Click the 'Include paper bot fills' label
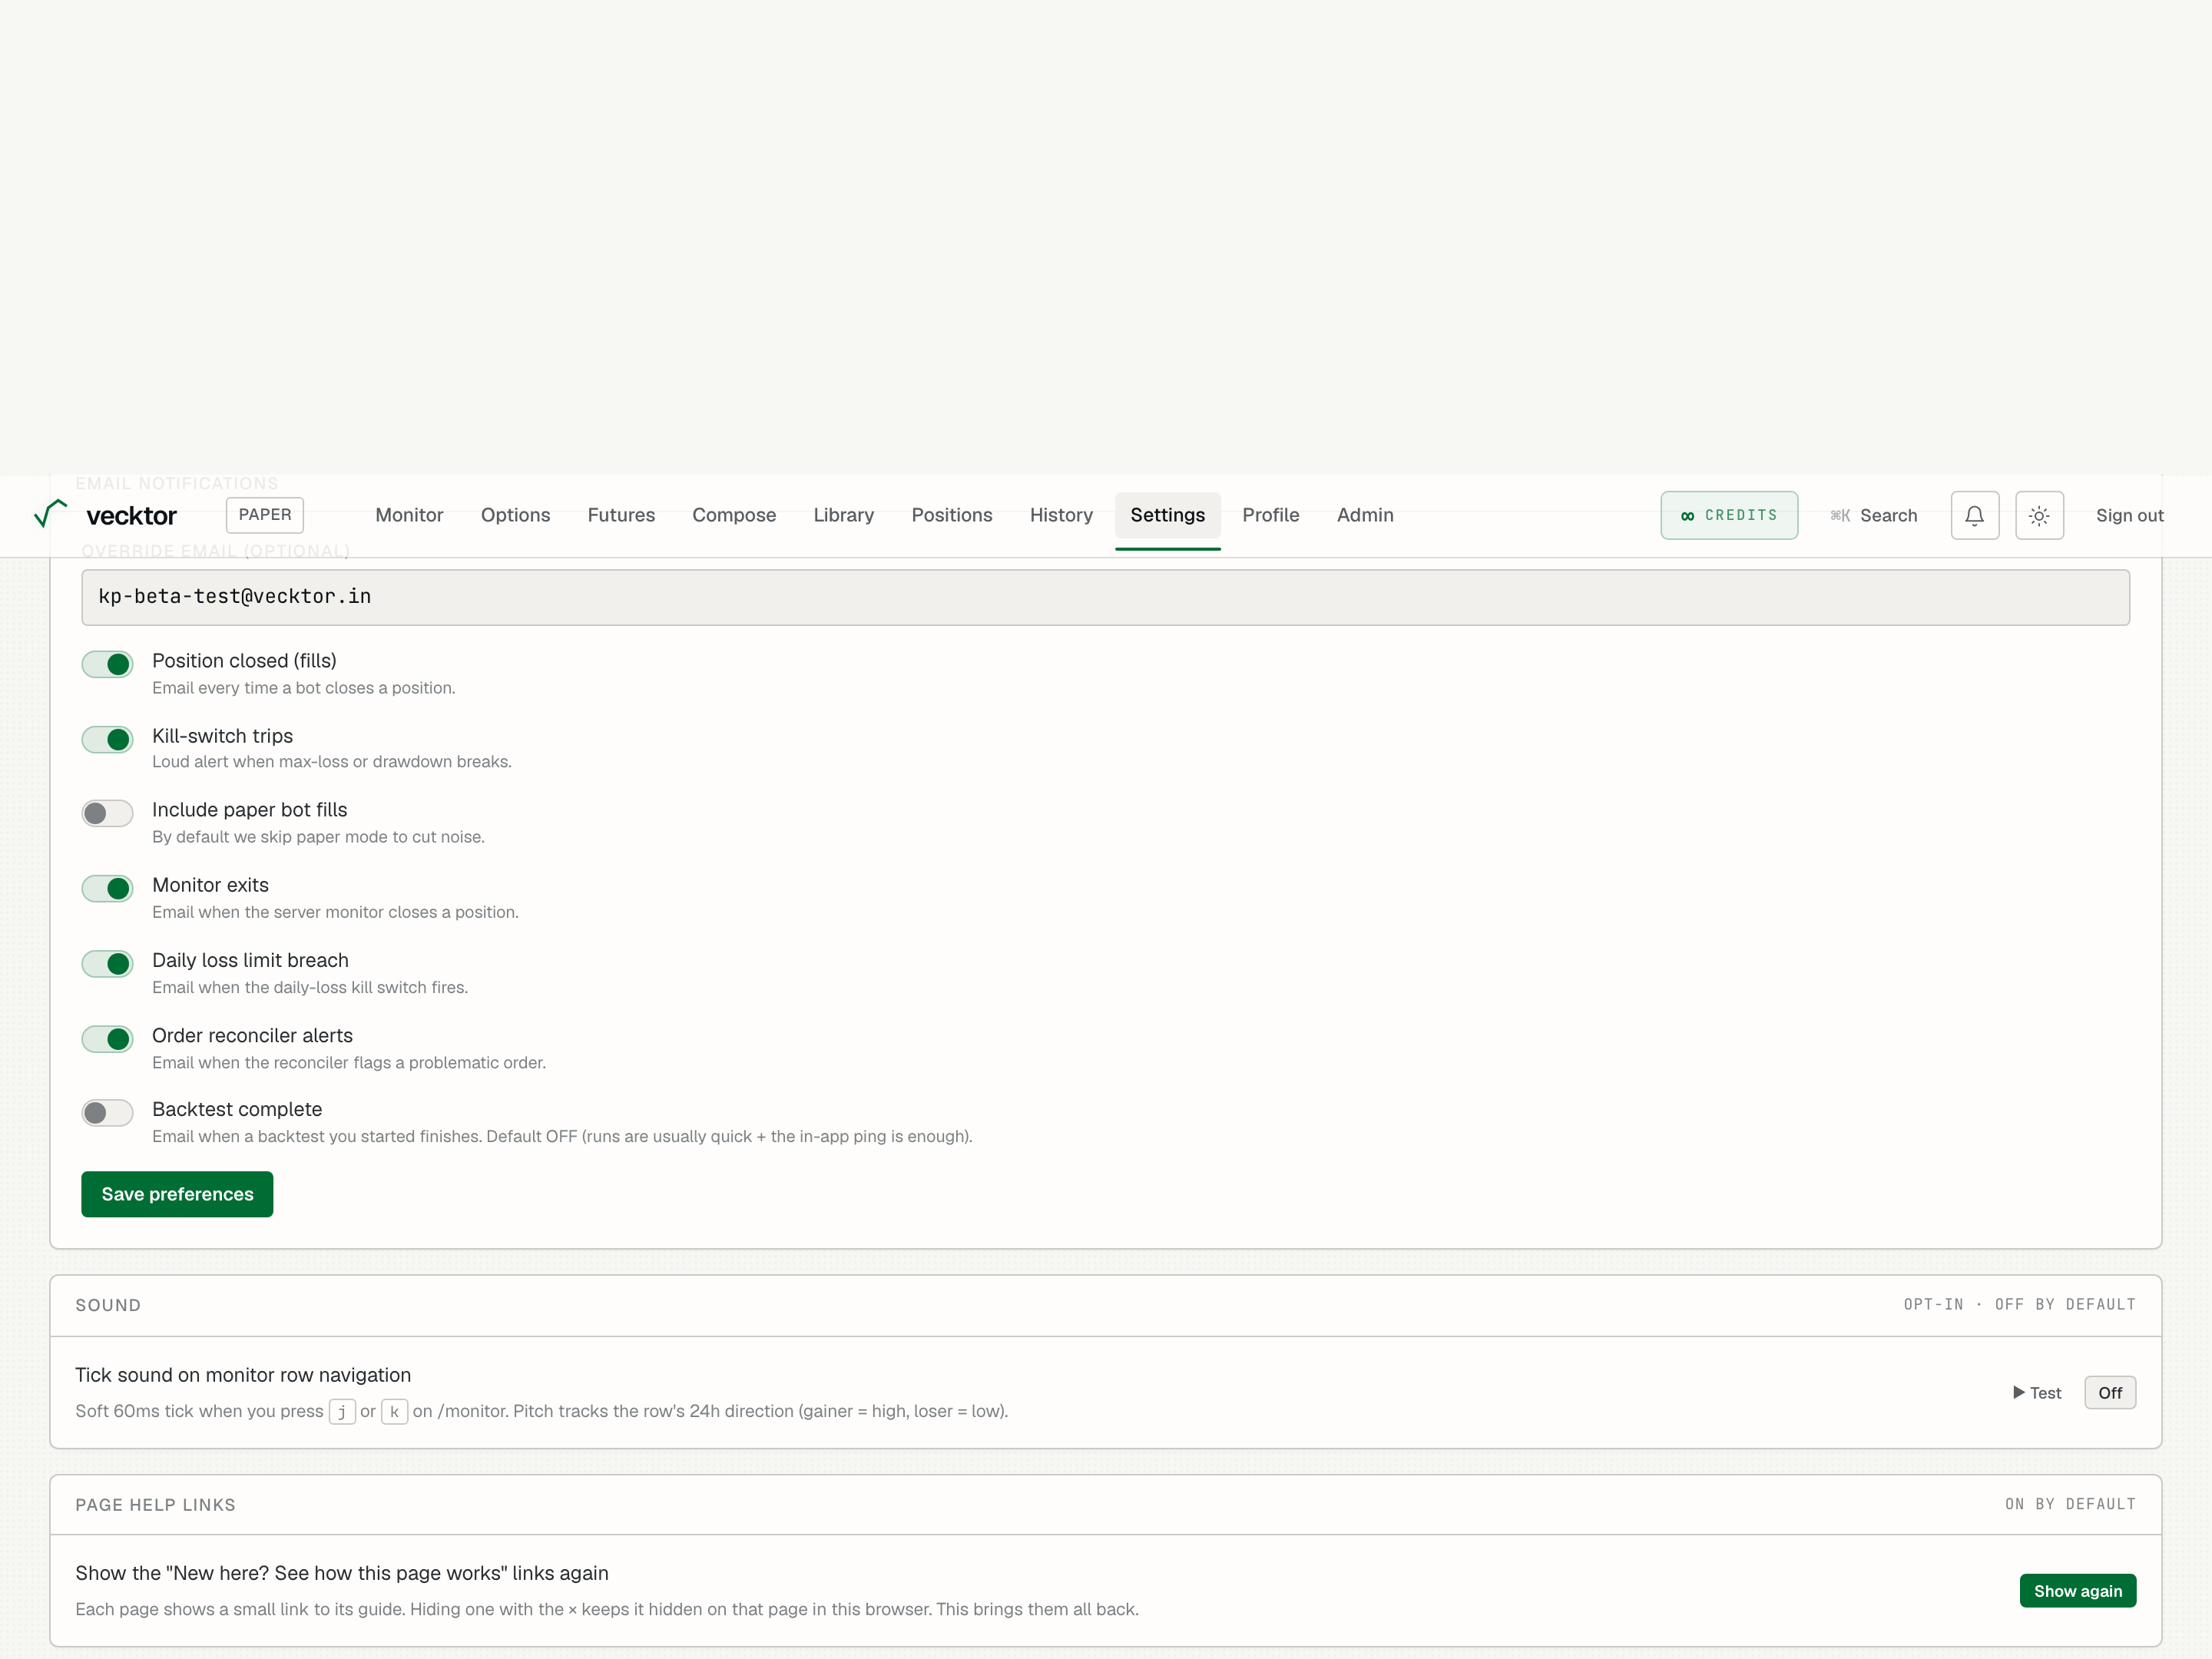This screenshot has height=1659, width=2212. (x=249, y=810)
